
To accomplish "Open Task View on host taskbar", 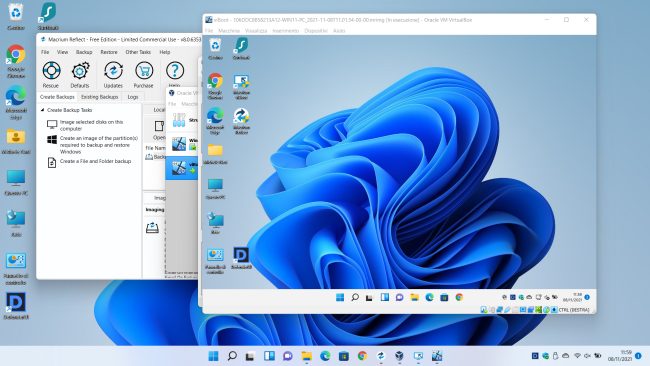I will [x=250, y=356].
